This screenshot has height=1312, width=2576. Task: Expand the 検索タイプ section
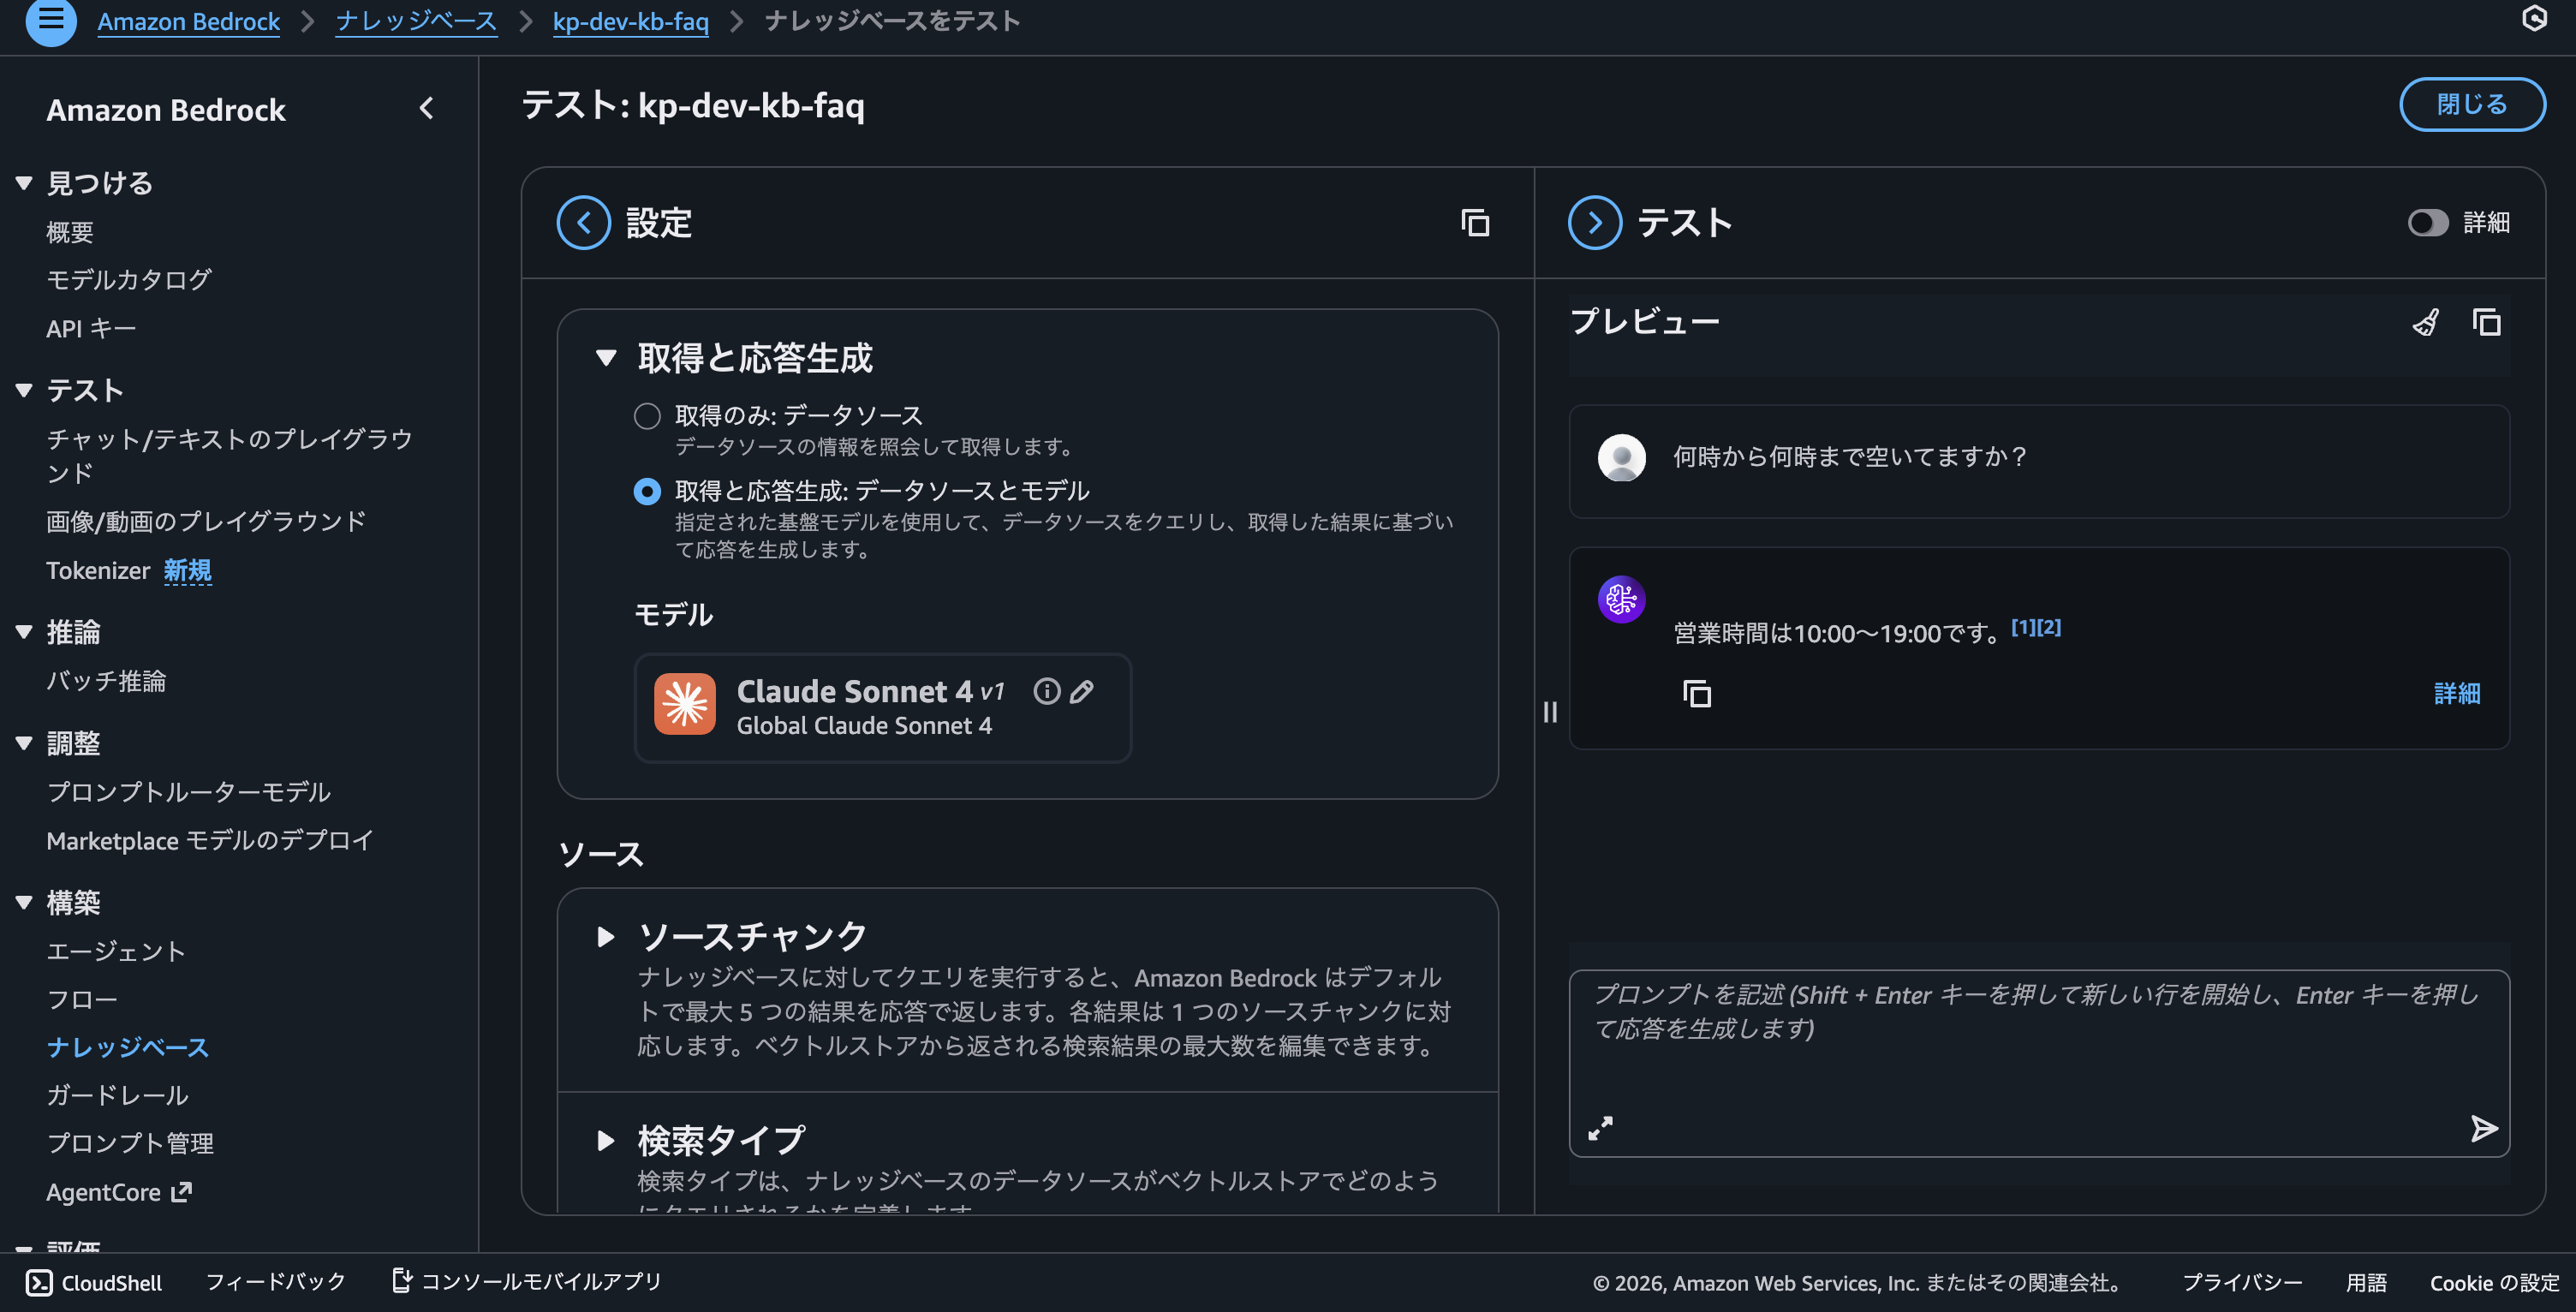click(605, 1140)
